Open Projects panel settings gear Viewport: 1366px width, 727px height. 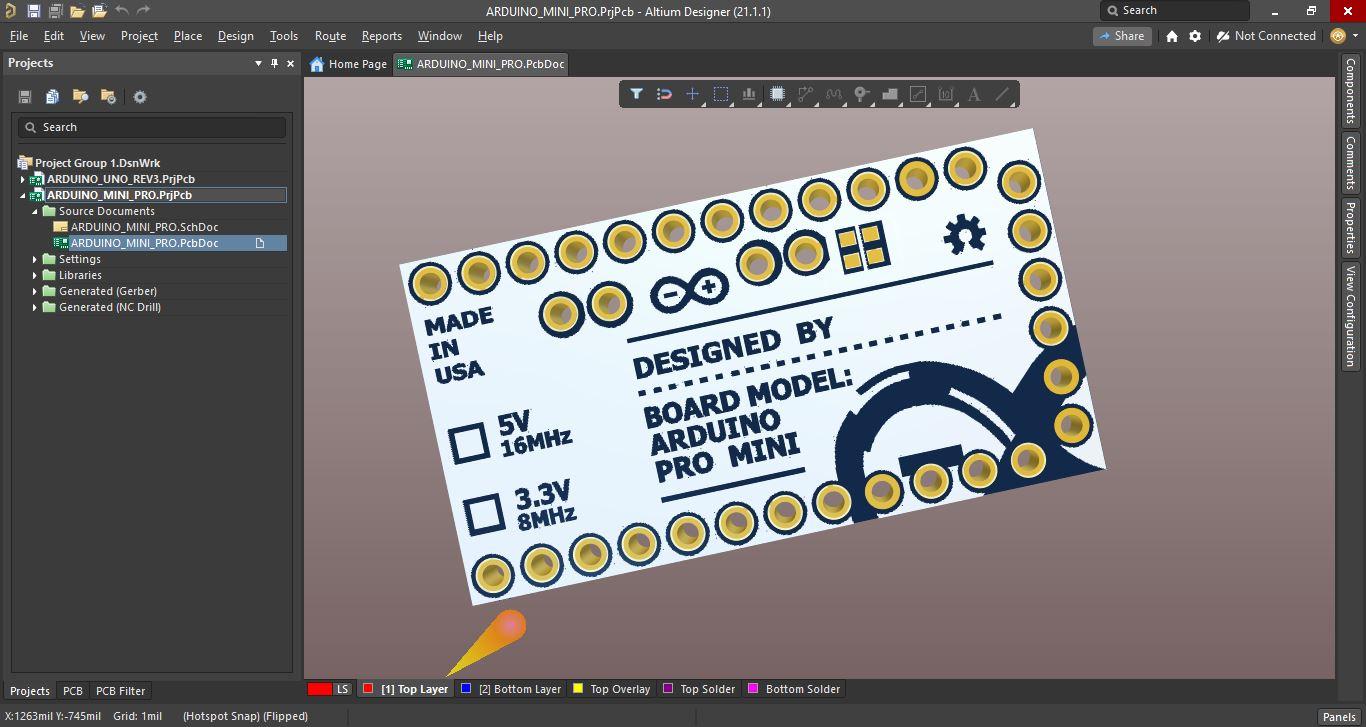pos(140,97)
